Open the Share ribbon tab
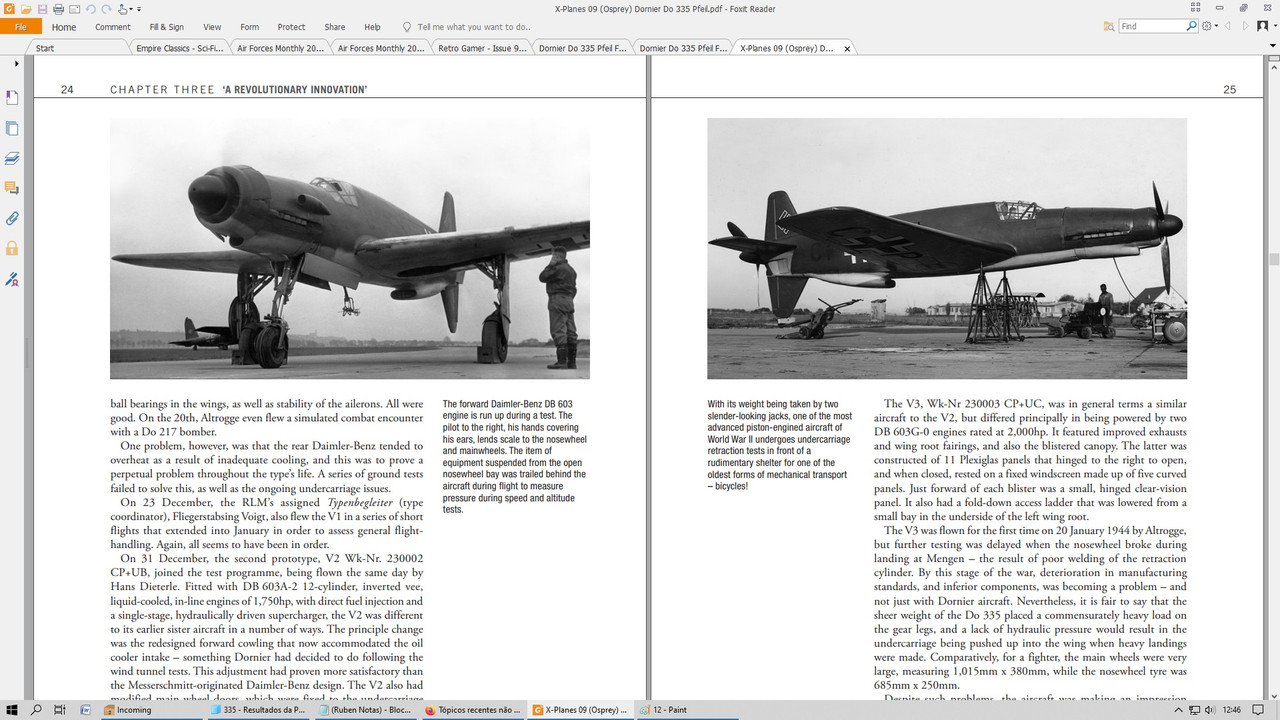Viewport: 1280px width, 720px height. pyautogui.click(x=335, y=27)
